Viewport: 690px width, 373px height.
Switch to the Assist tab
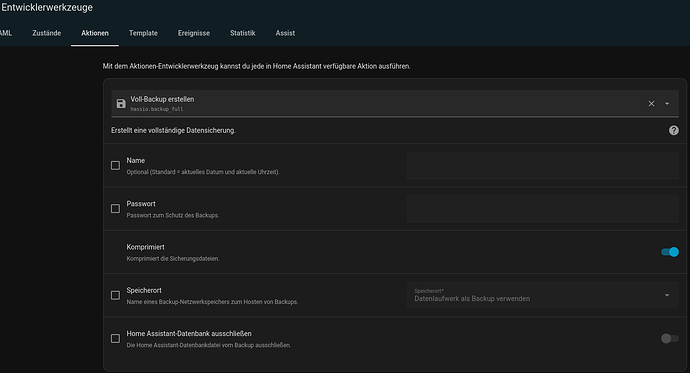tap(285, 33)
